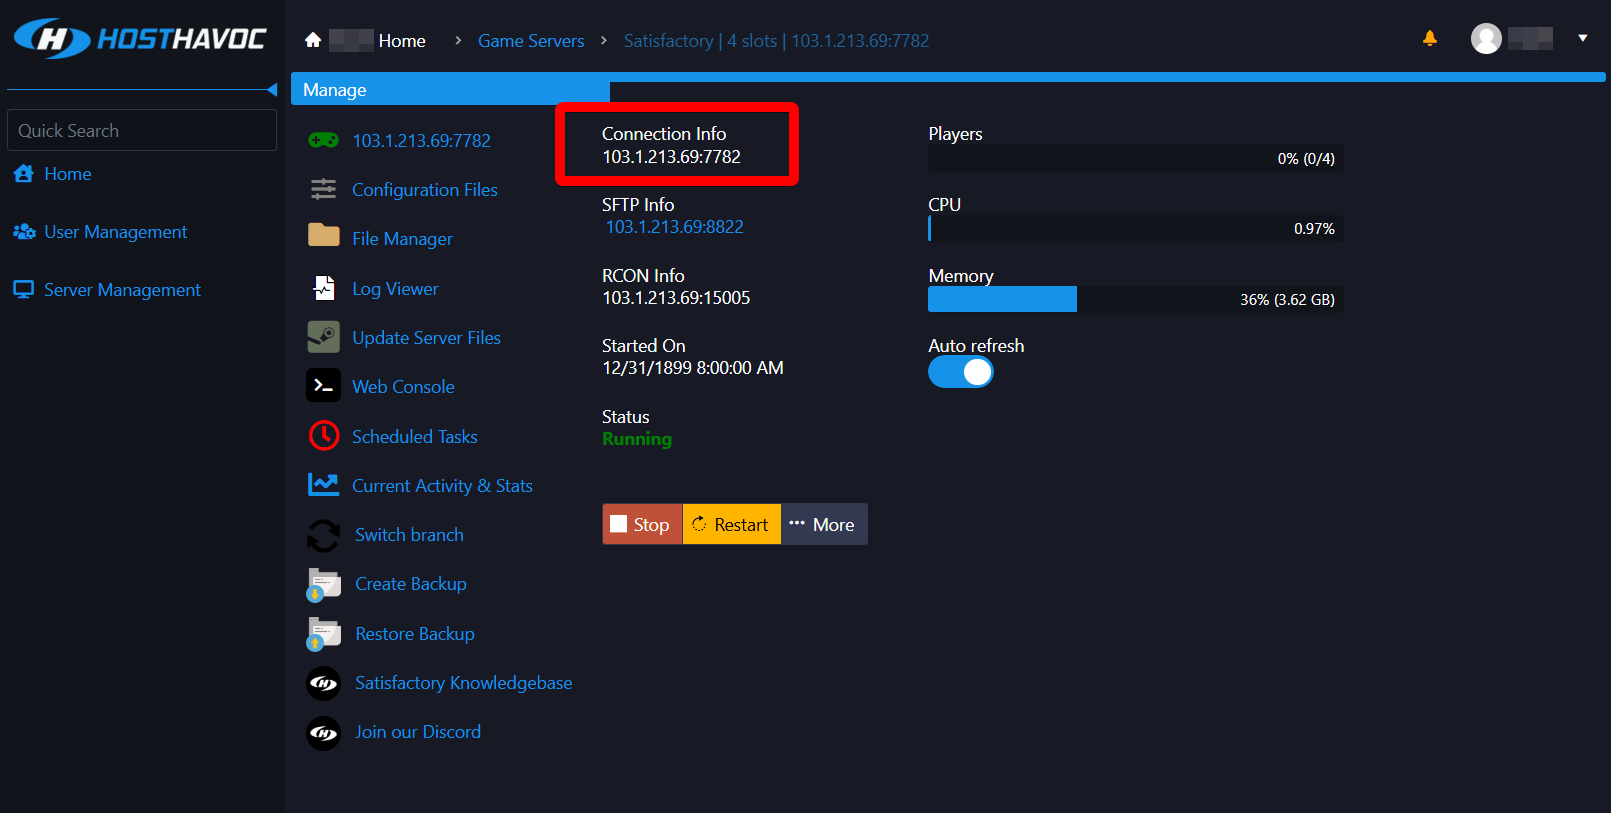Stop the server

642,524
